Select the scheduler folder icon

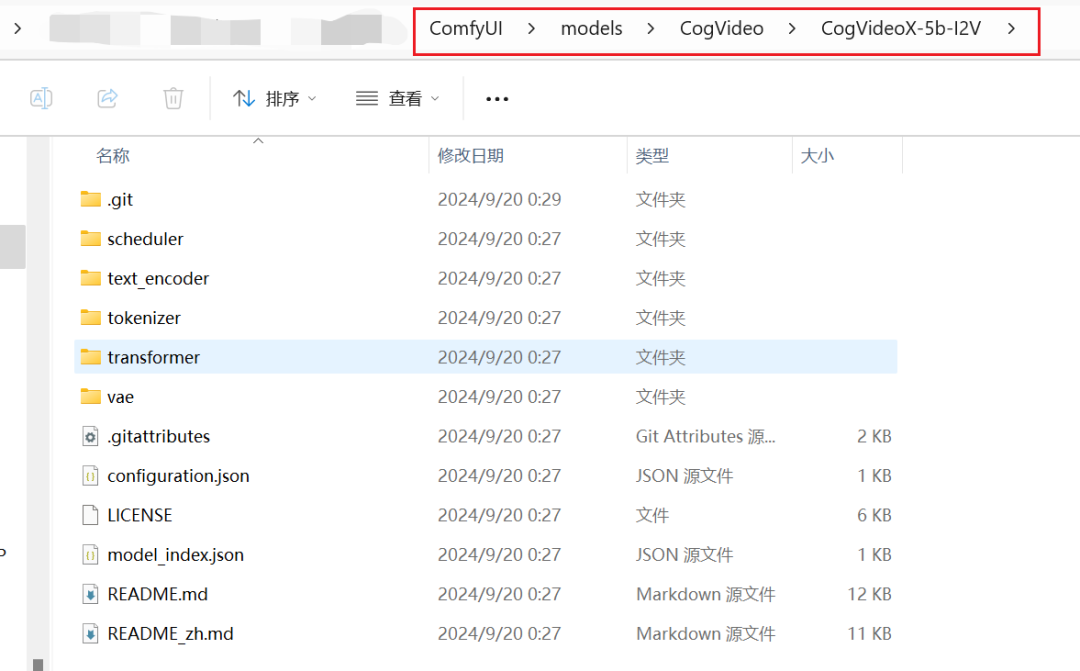point(90,238)
